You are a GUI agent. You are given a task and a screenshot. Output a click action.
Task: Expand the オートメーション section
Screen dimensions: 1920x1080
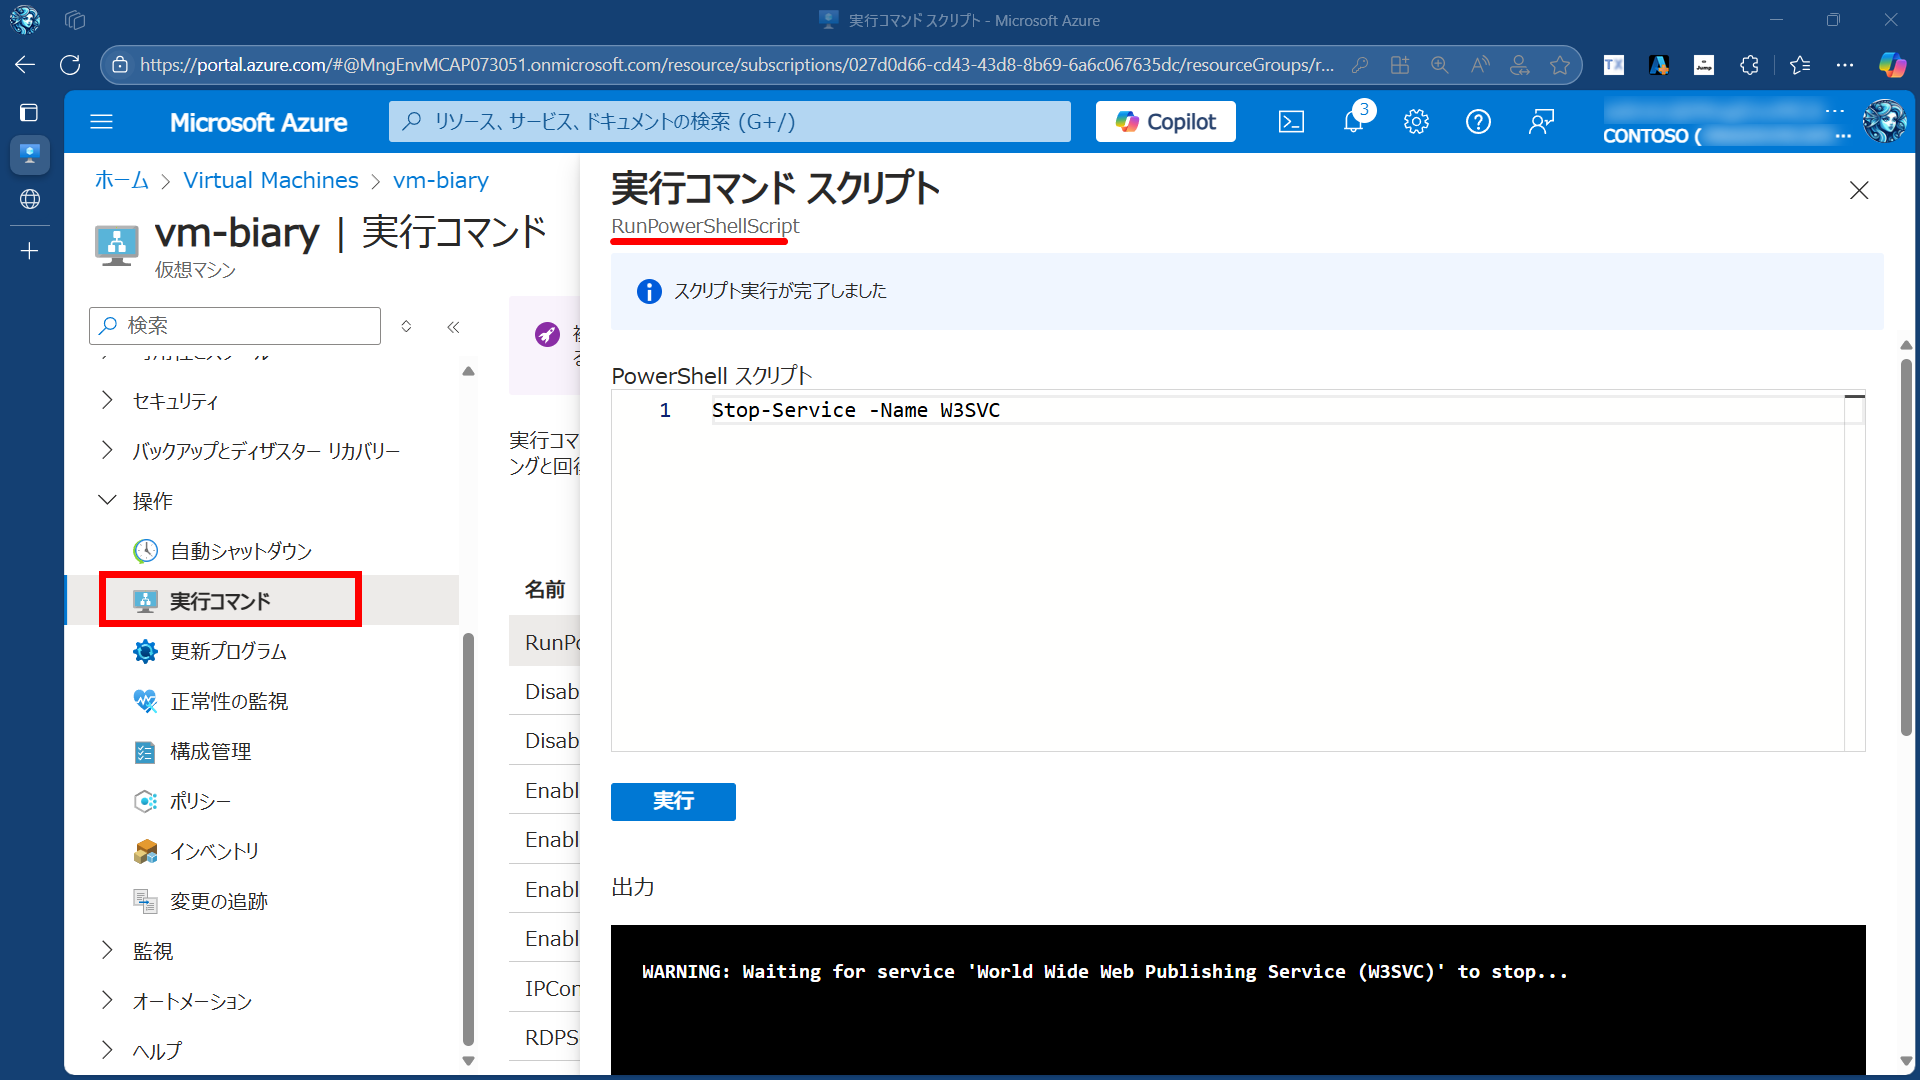tap(107, 1000)
